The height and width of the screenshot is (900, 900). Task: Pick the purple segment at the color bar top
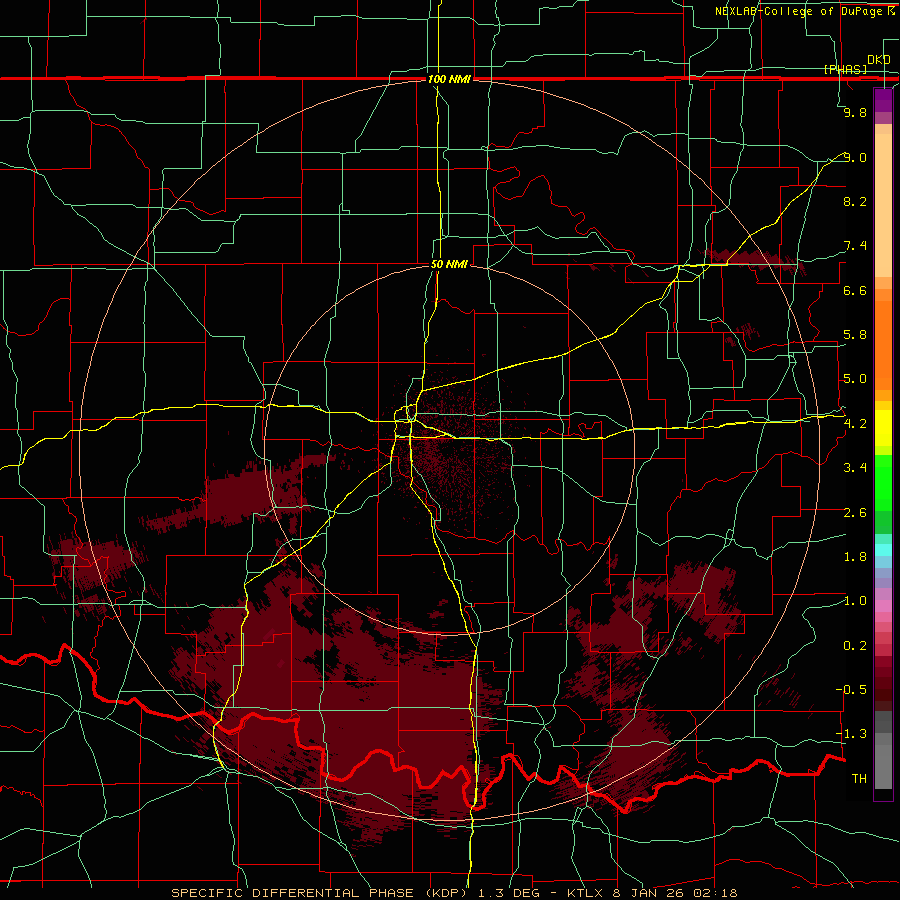click(x=883, y=100)
